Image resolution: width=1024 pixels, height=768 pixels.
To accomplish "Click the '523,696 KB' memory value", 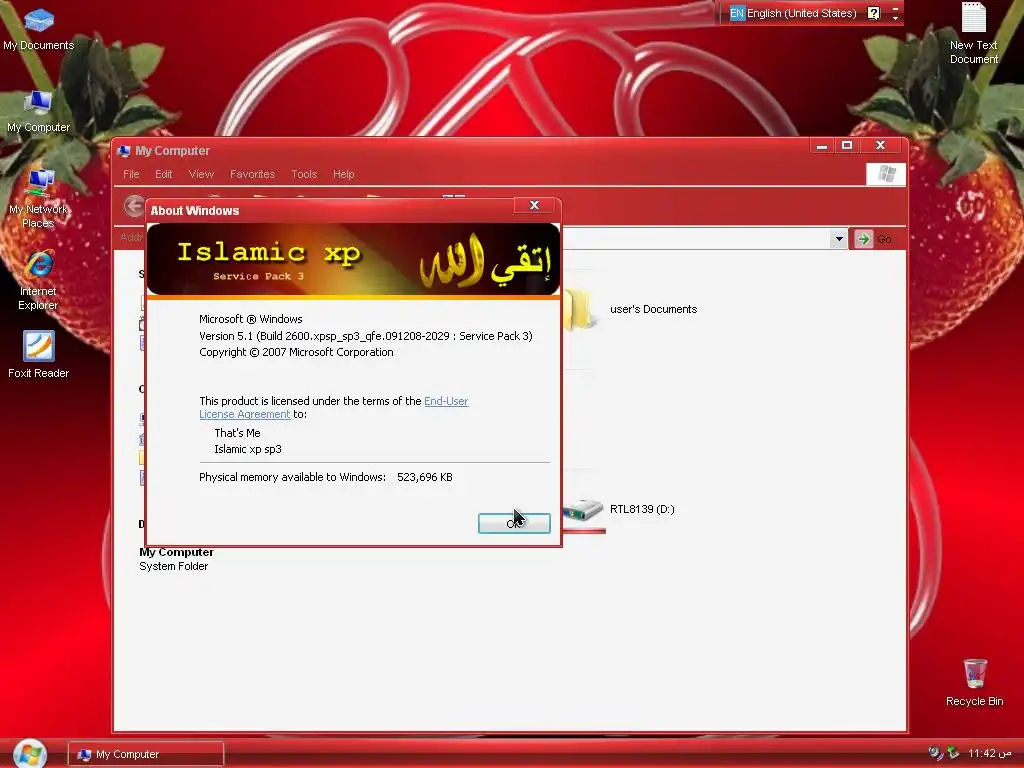I will click(x=424, y=477).
